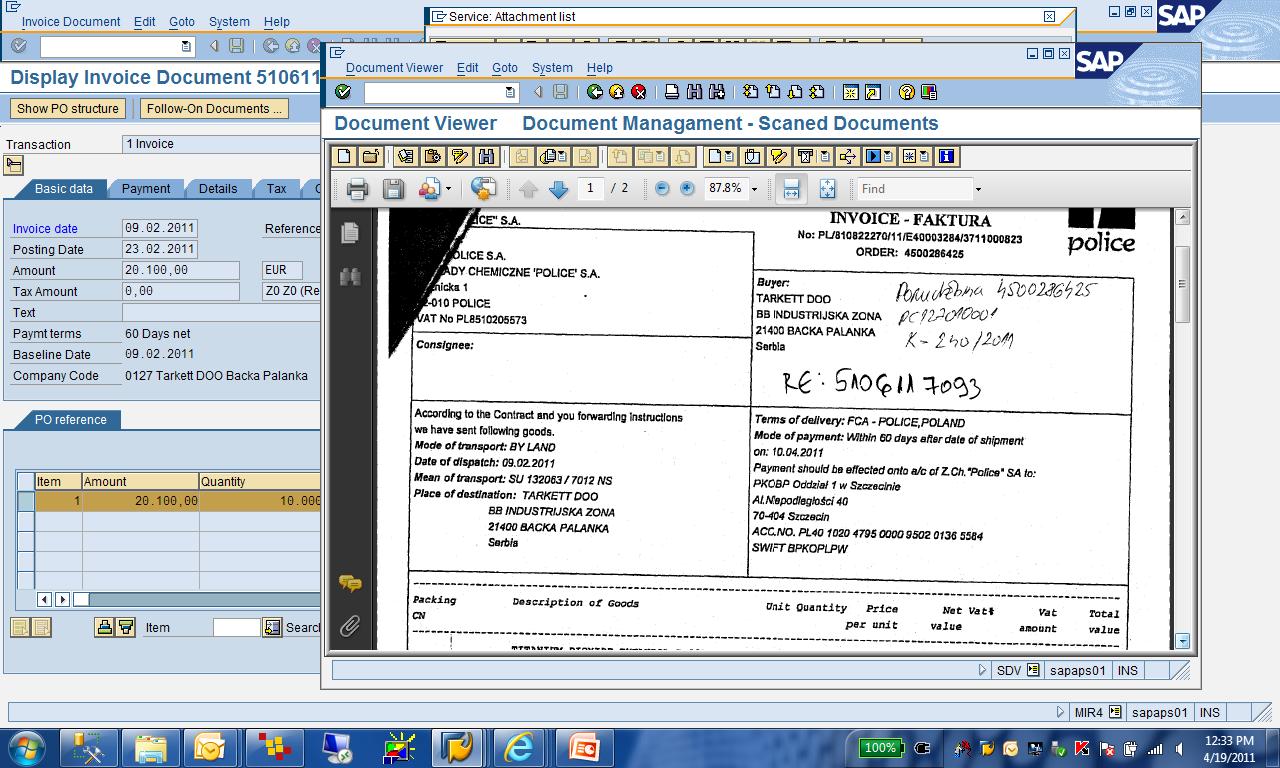This screenshot has width=1280, height=768.
Task: Click the Customize Local Layout icon in Document Viewer
Action: (x=929, y=92)
